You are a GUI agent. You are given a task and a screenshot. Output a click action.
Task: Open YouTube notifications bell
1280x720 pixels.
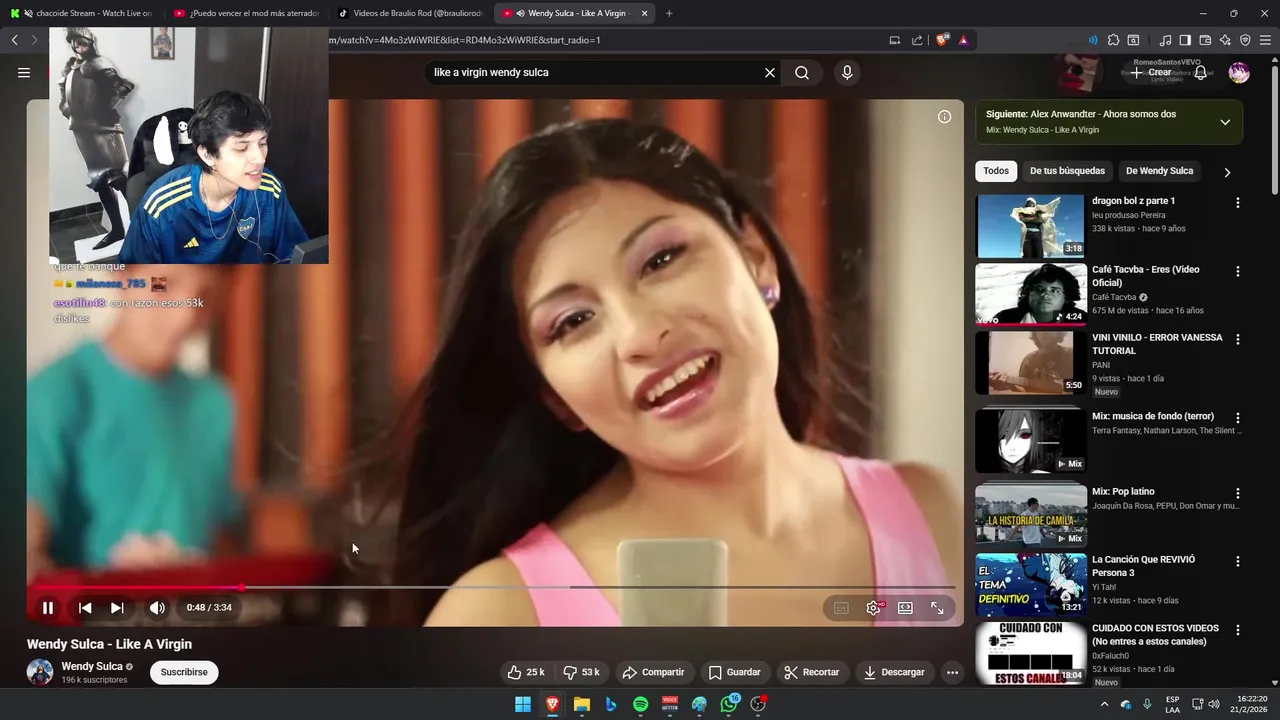[x=1201, y=72]
